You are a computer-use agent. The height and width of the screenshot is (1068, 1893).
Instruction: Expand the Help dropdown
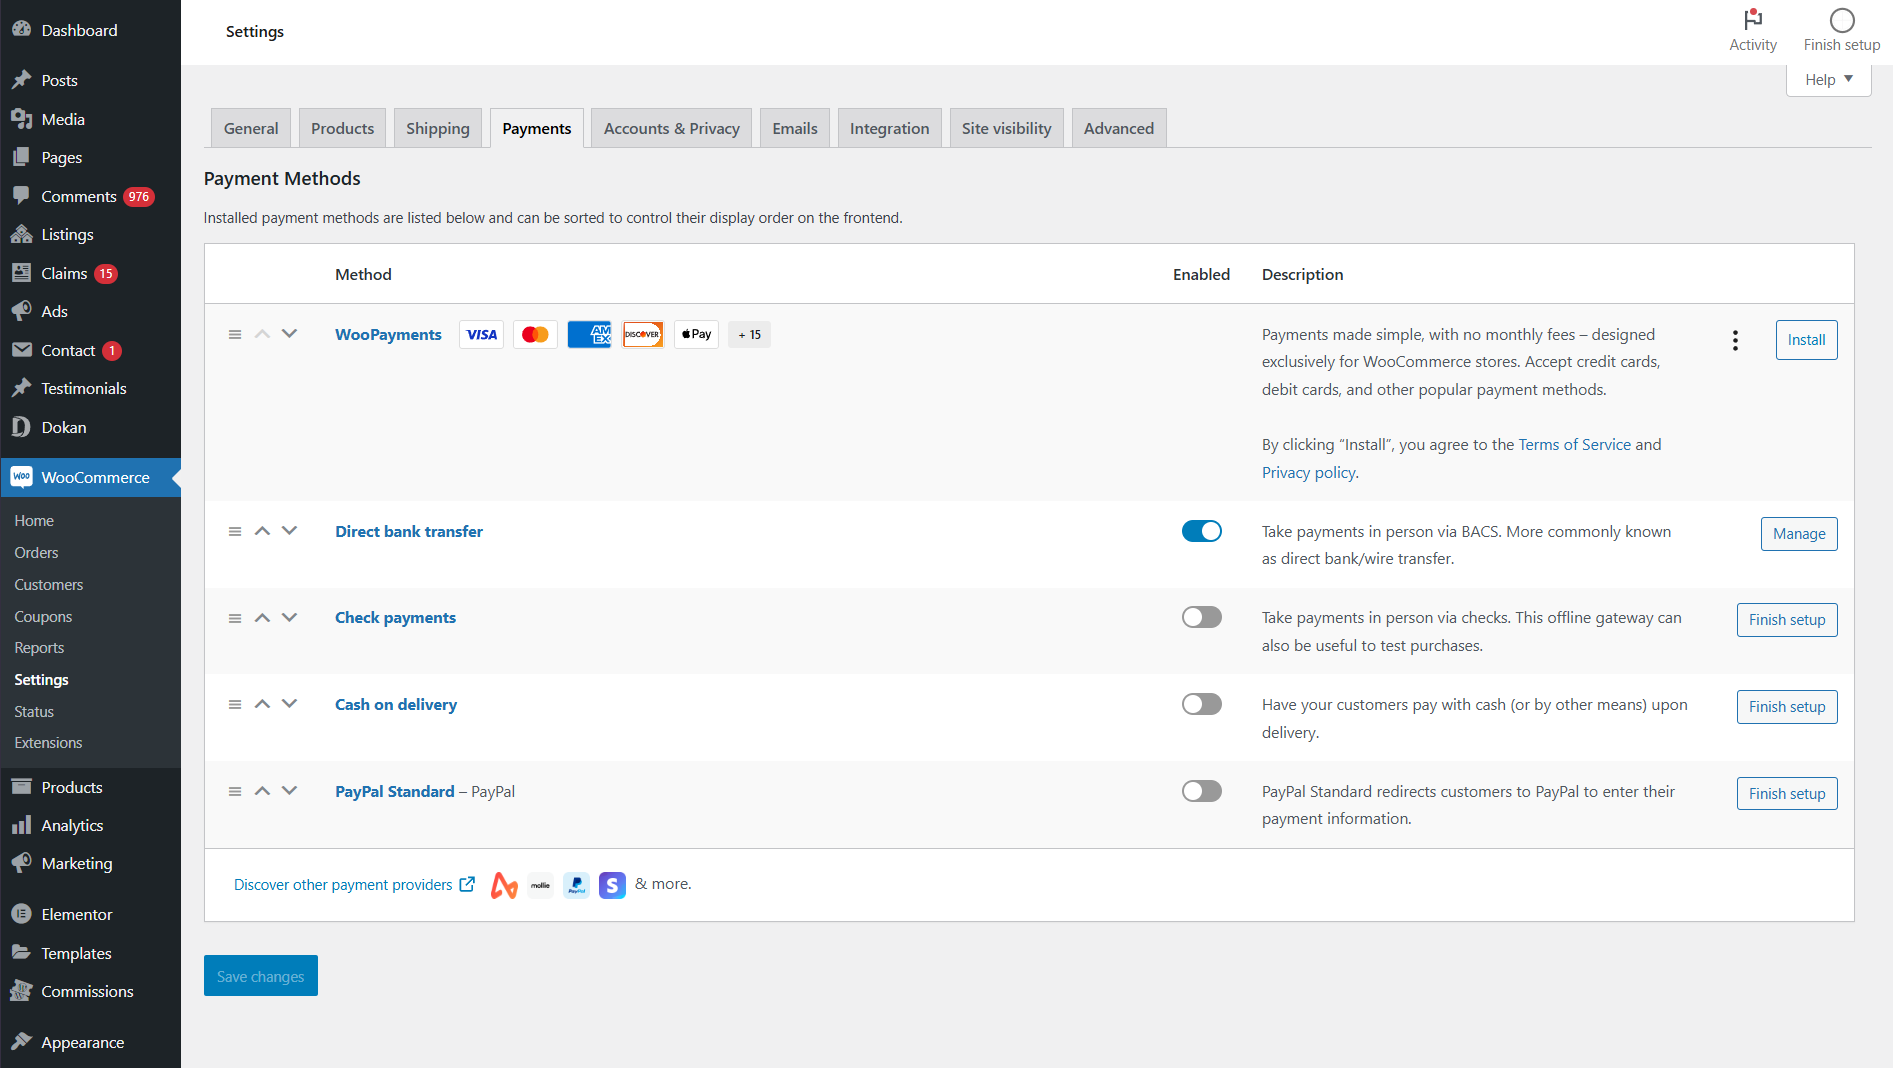[1828, 80]
